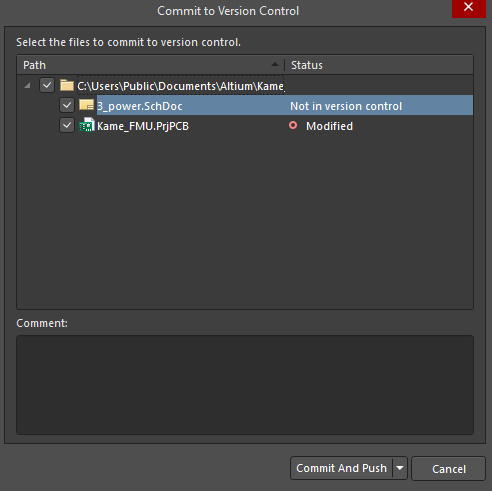Sort the file list by the Status column

[379, 65]
